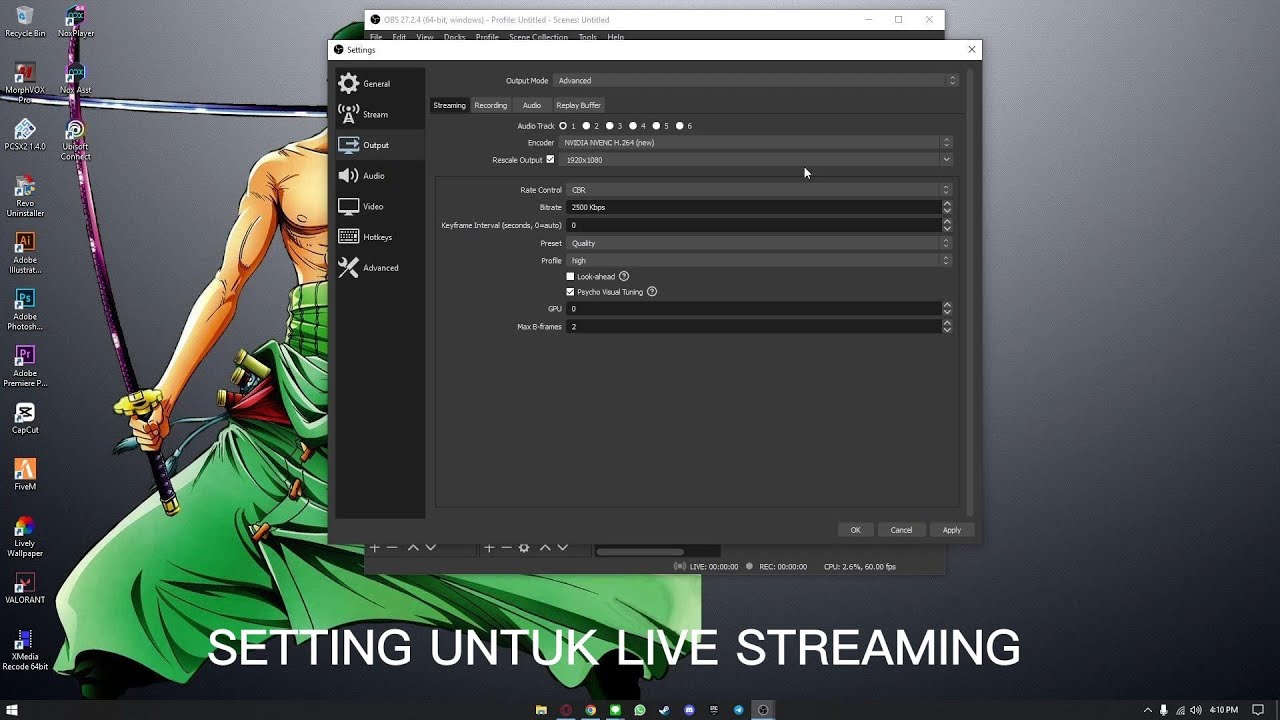Click the Max B-frames input field

tap(754, 327)
